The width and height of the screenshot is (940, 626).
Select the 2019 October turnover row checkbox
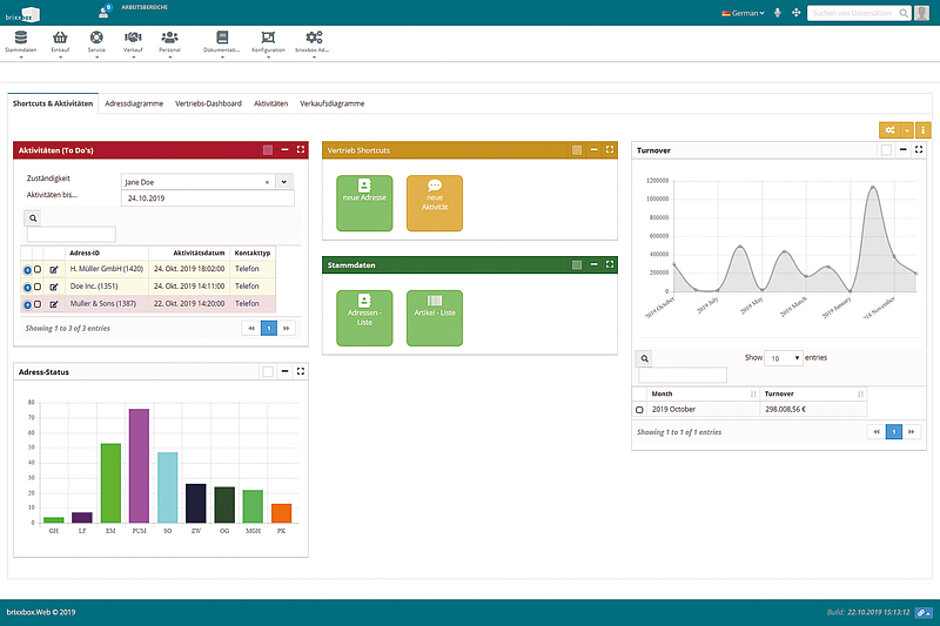pos(640,410)
